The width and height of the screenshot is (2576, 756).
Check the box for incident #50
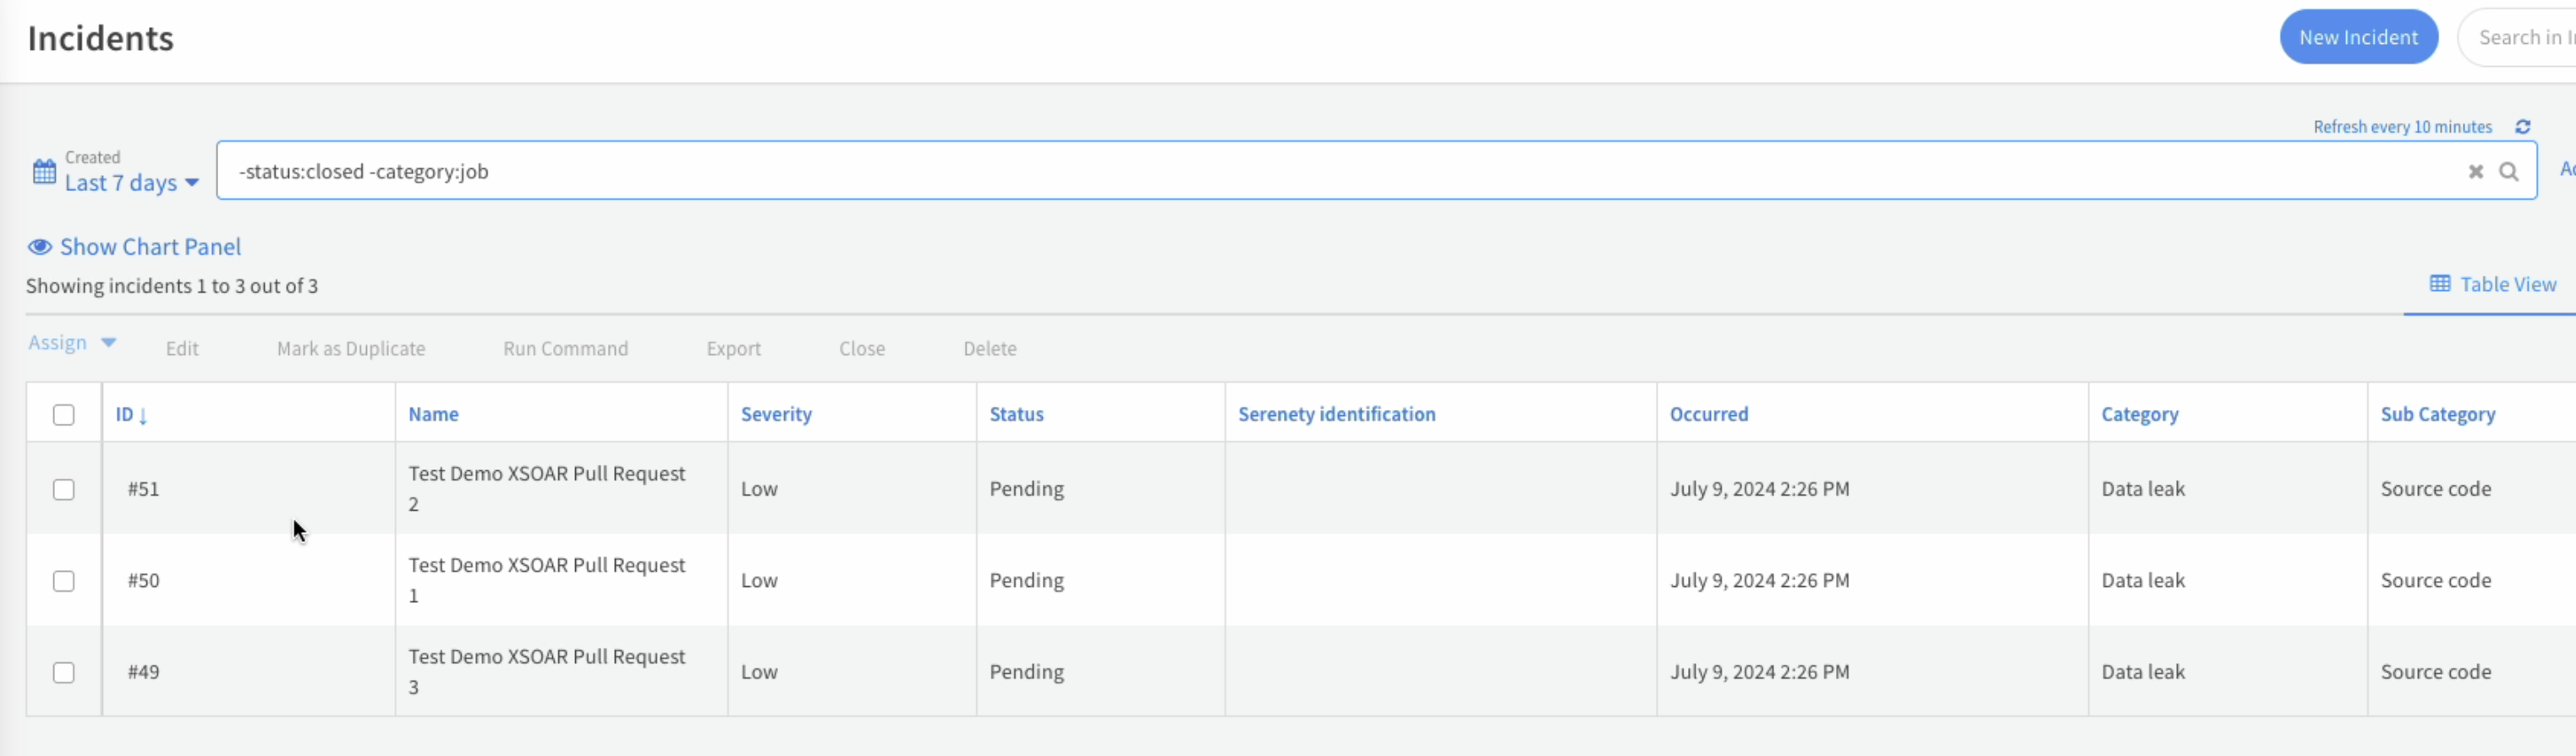tap(64, 581)
